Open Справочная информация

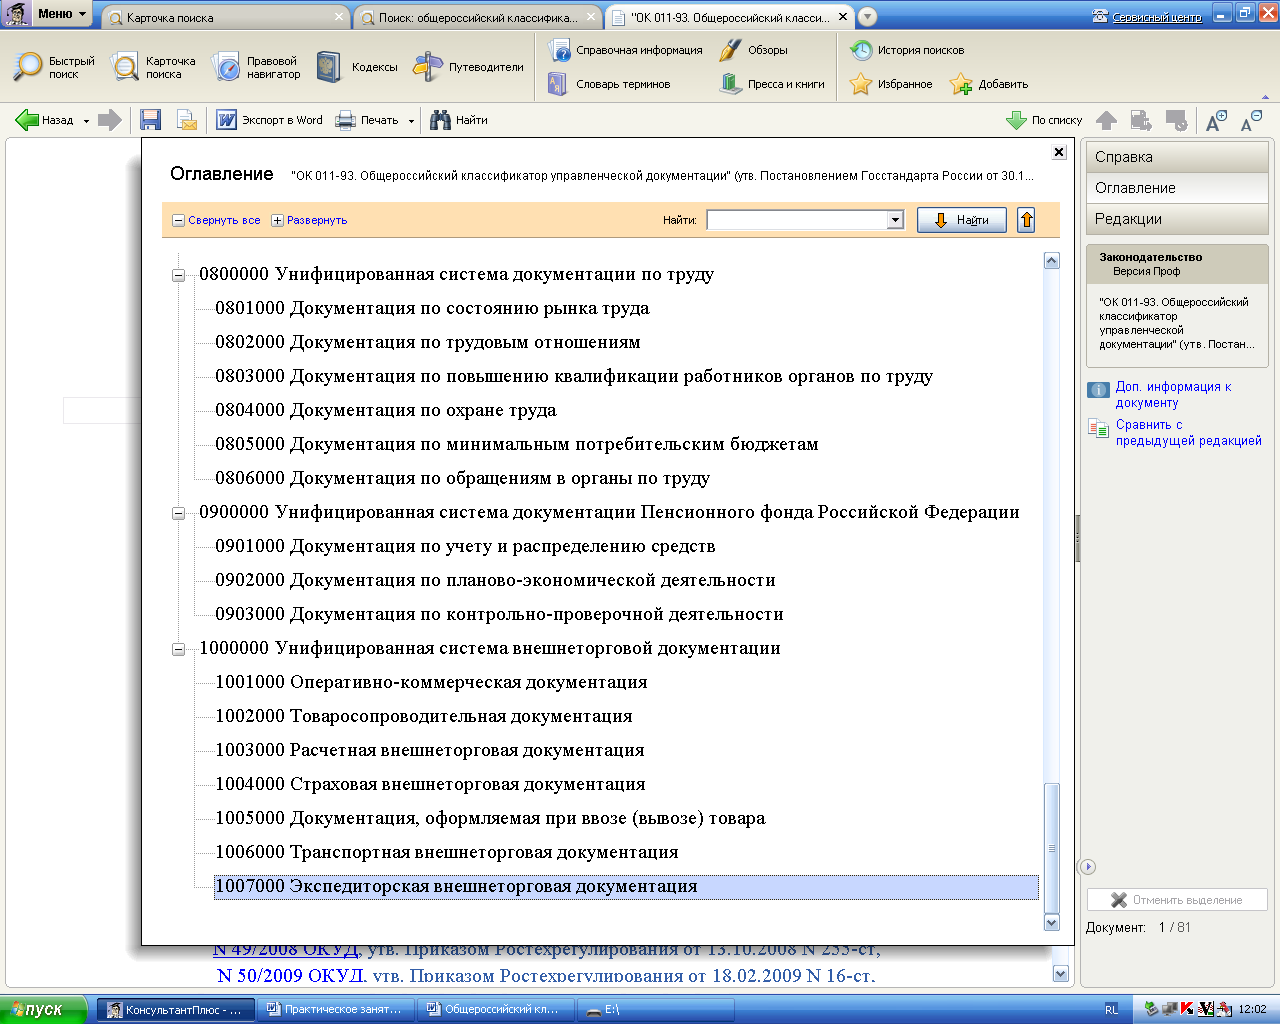pos(625,50)
